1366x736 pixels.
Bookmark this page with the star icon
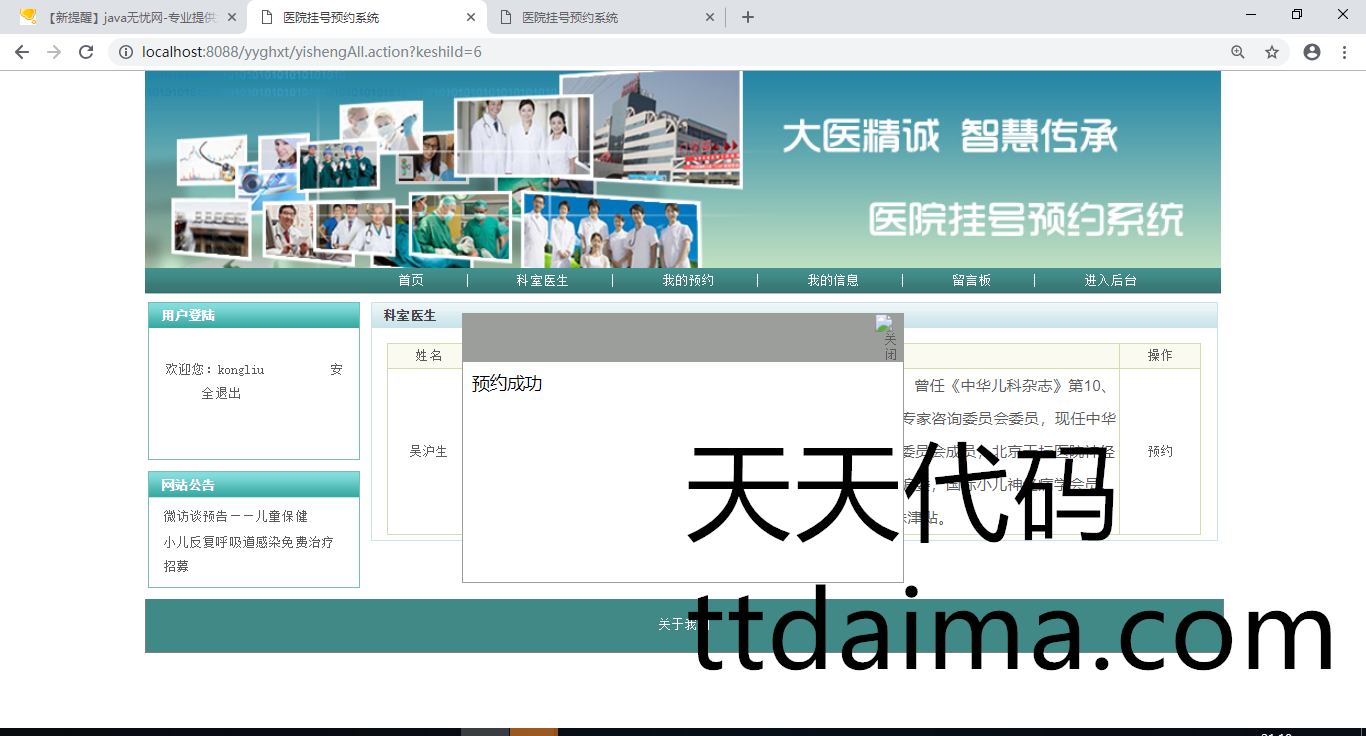[1272, 52]
